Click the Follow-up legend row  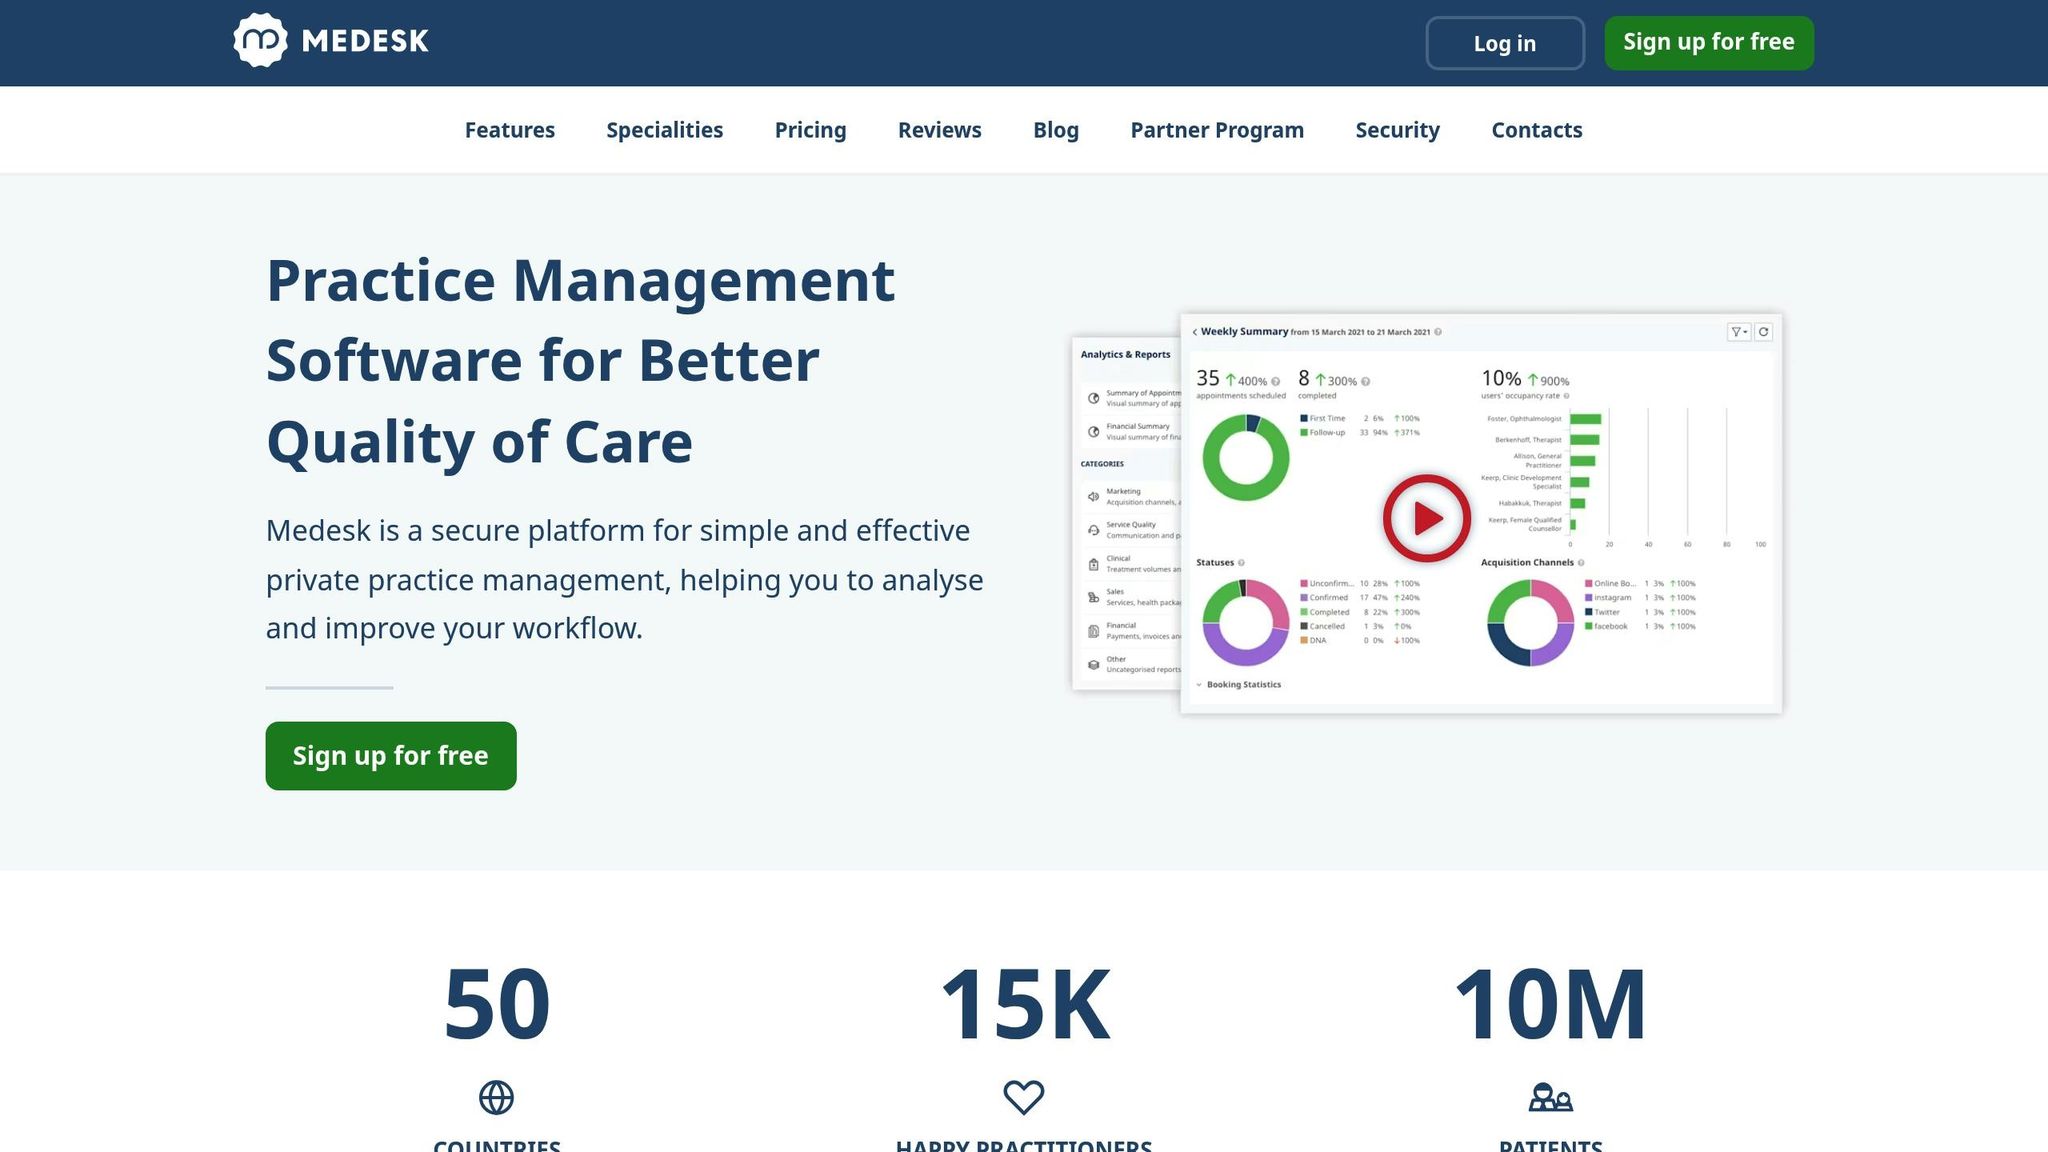pyautogui.click(x=1360, y=433)
